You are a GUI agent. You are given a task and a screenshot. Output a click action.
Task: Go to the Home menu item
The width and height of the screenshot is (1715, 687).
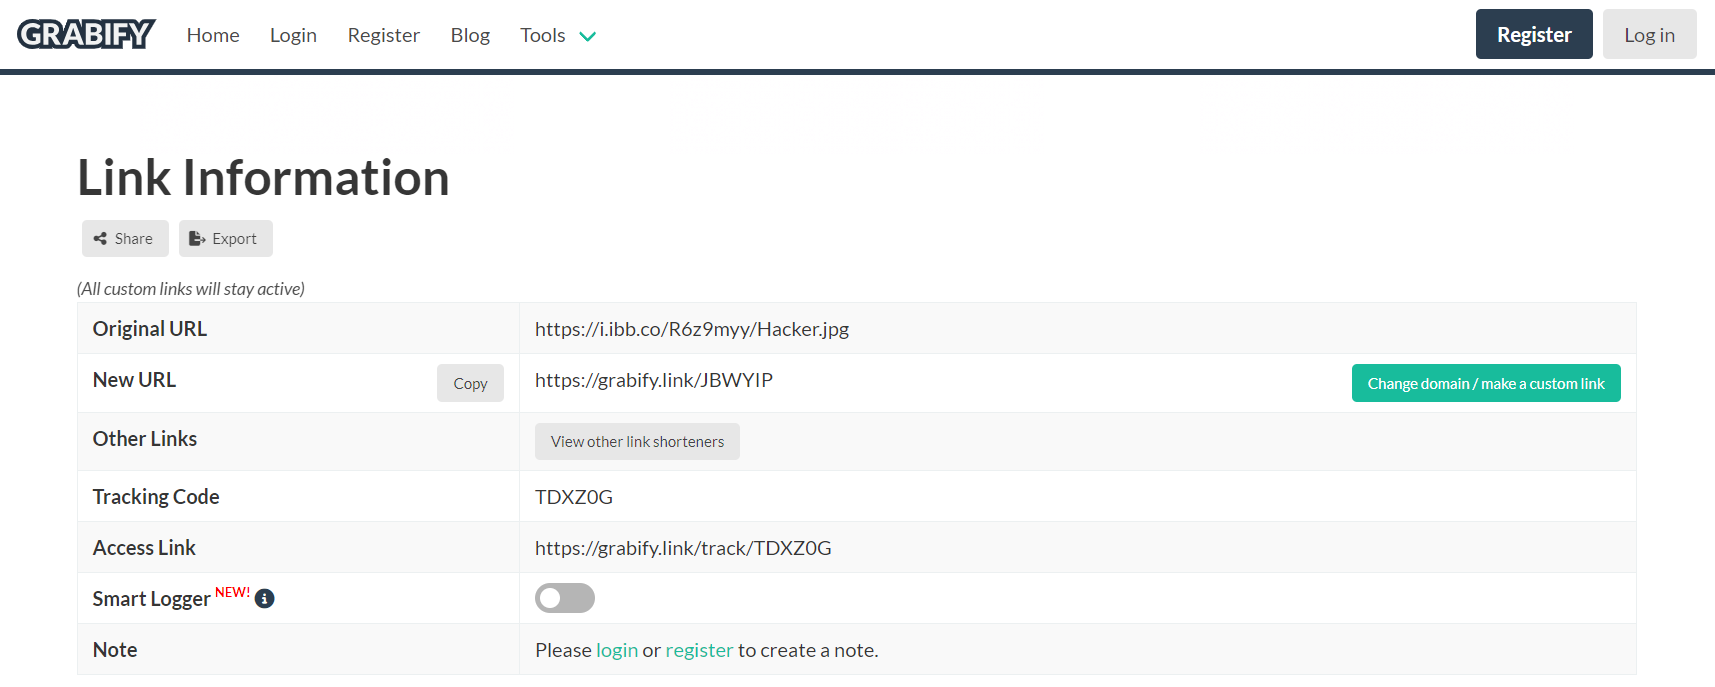[213, 35]
